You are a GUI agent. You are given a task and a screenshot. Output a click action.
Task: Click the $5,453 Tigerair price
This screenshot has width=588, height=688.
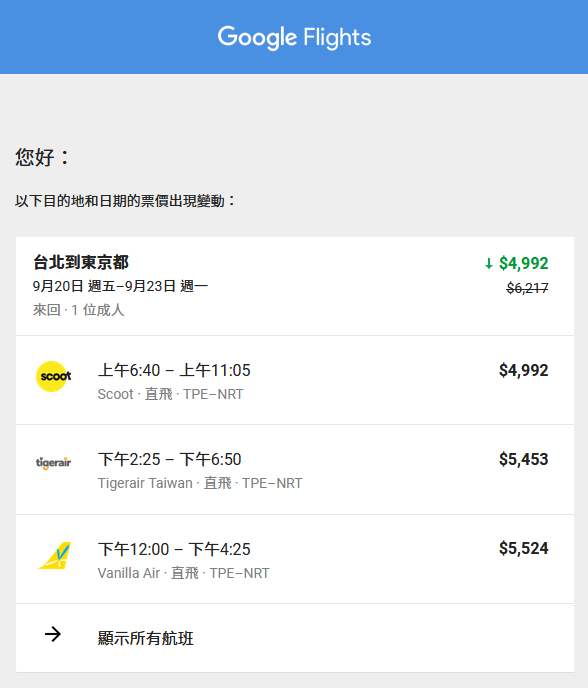pos(523,459)
